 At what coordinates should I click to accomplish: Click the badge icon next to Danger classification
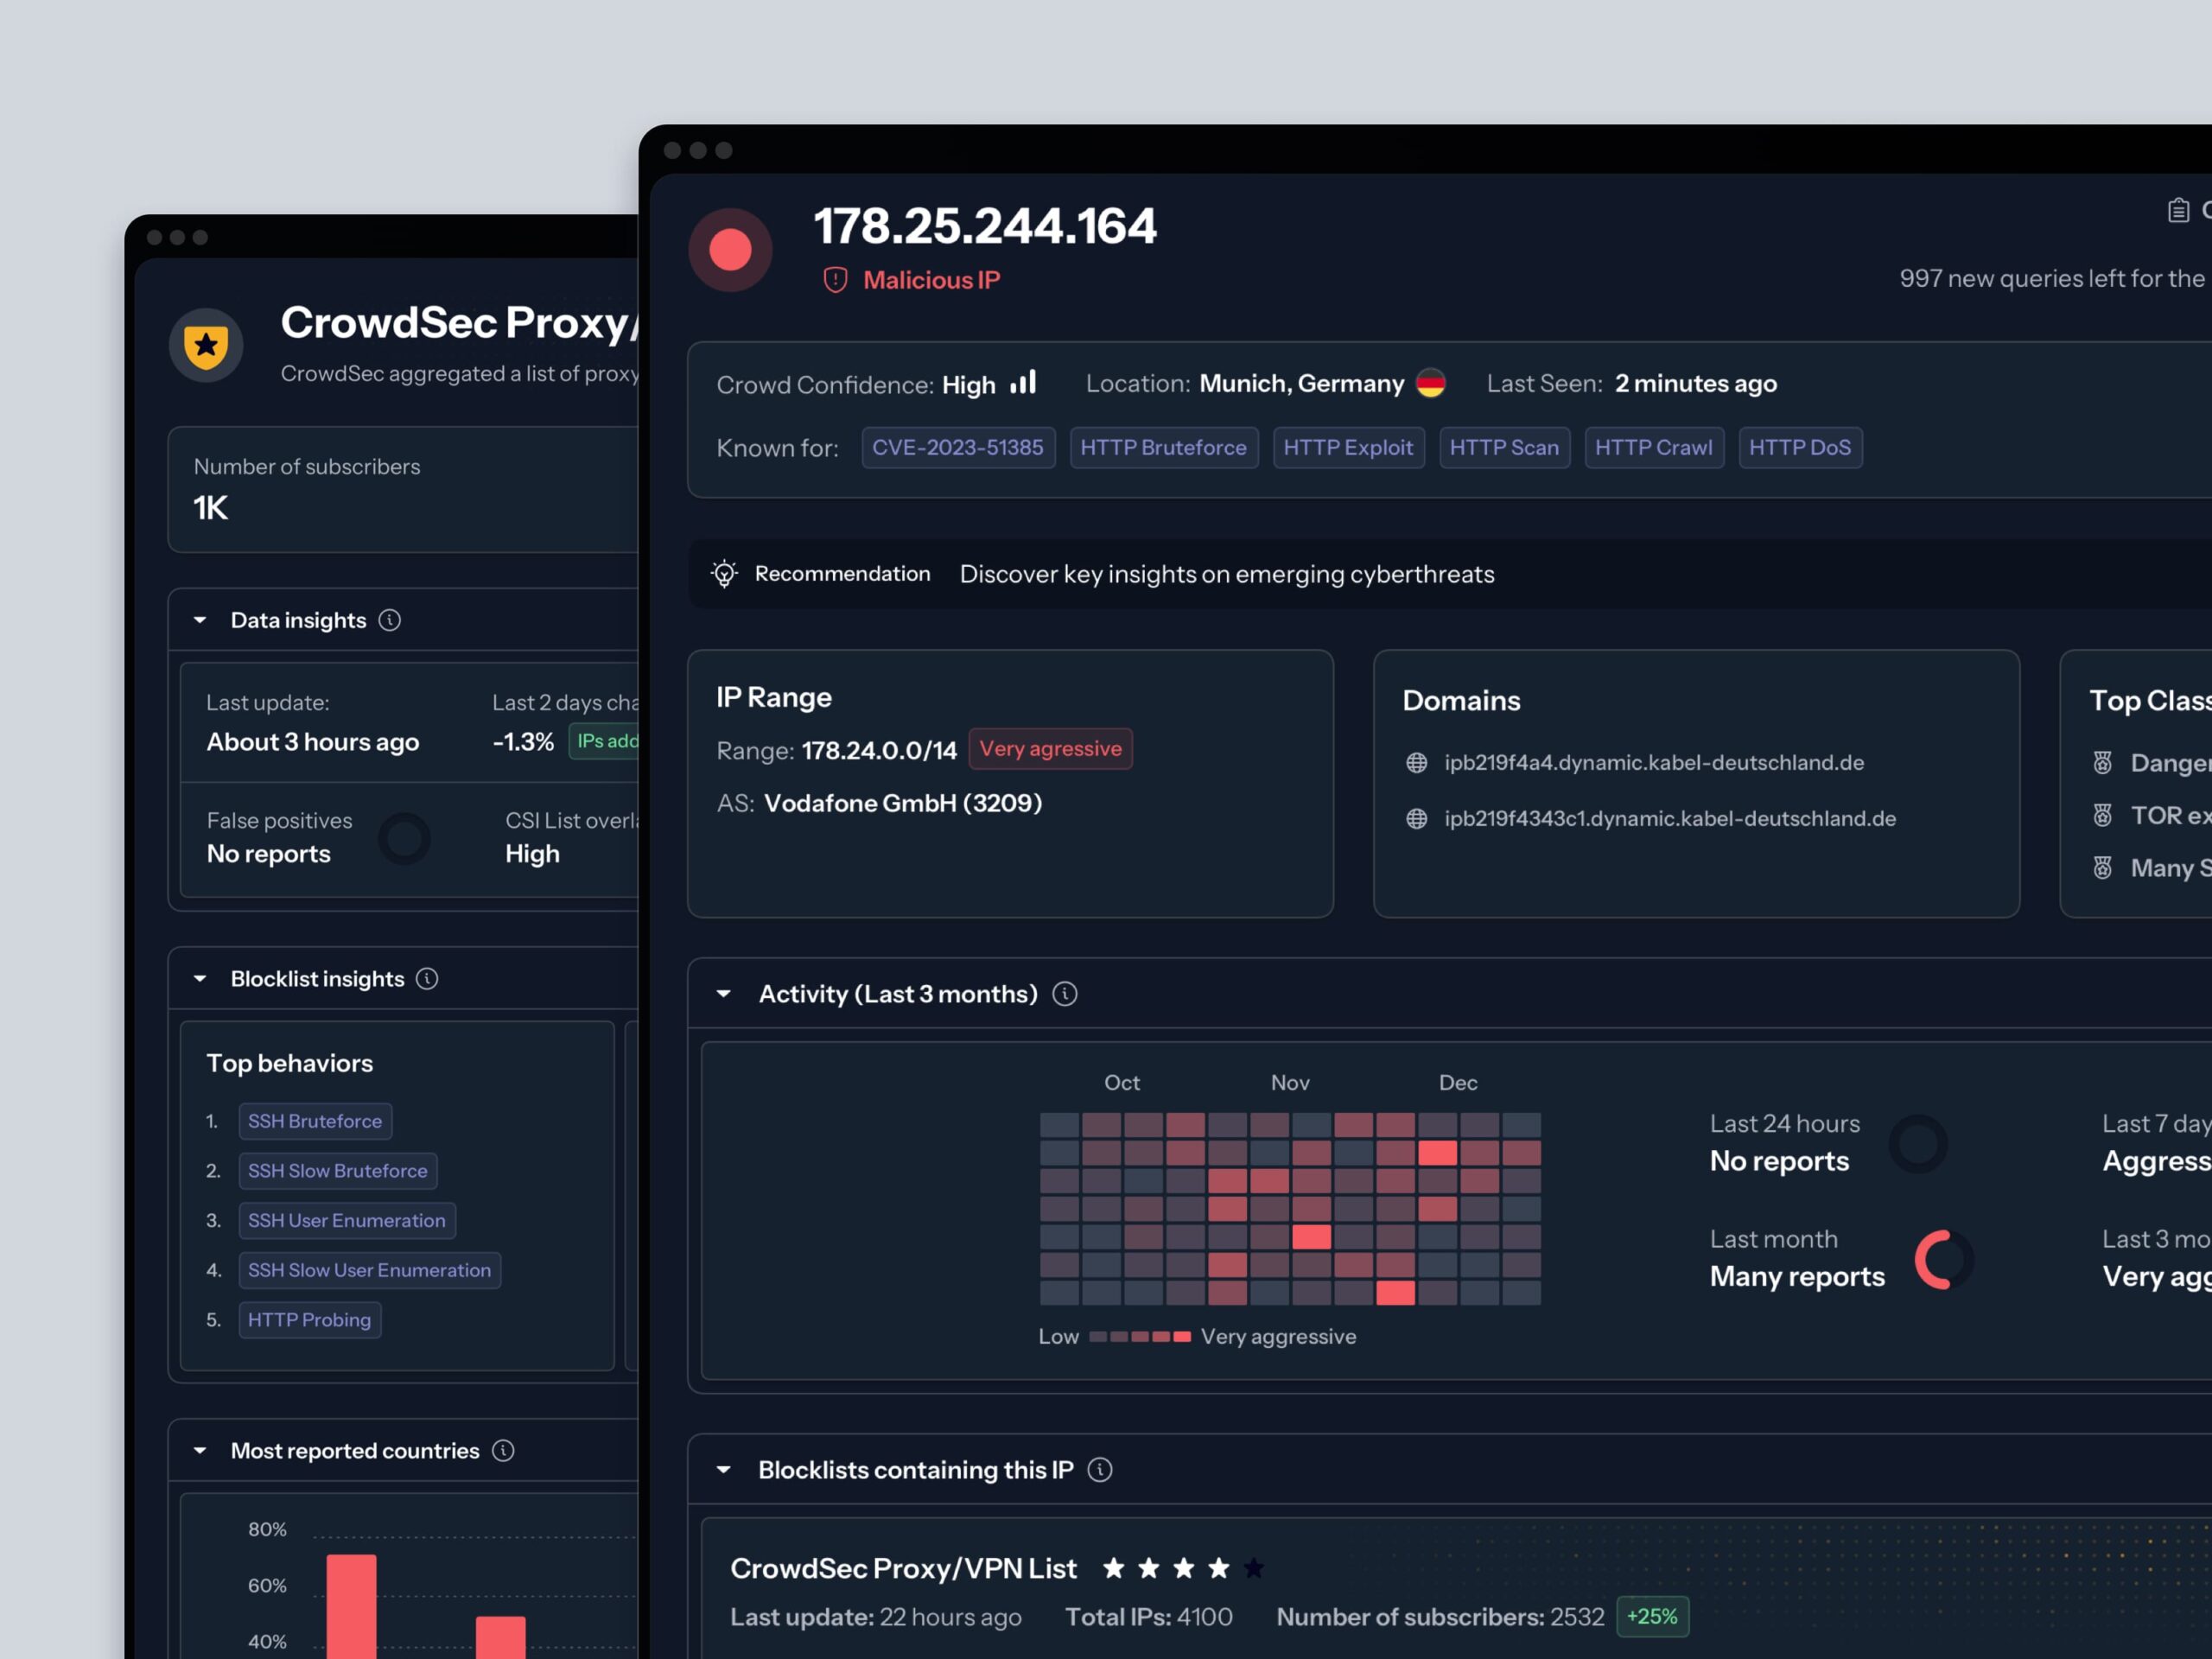[x=2102, y=763]
